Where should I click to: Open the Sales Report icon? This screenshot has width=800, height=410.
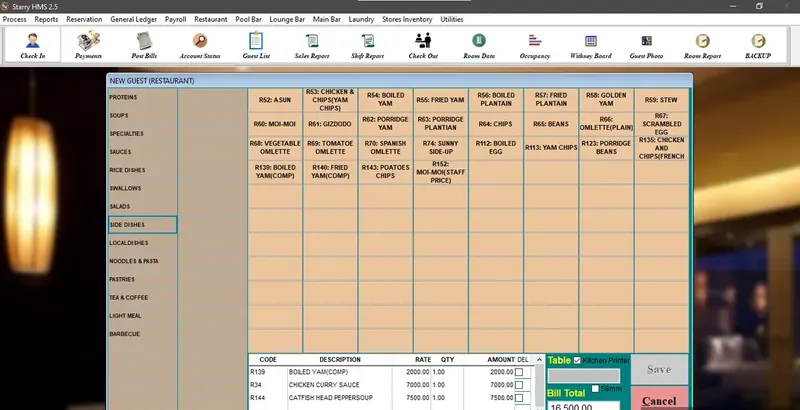(312, 45)
